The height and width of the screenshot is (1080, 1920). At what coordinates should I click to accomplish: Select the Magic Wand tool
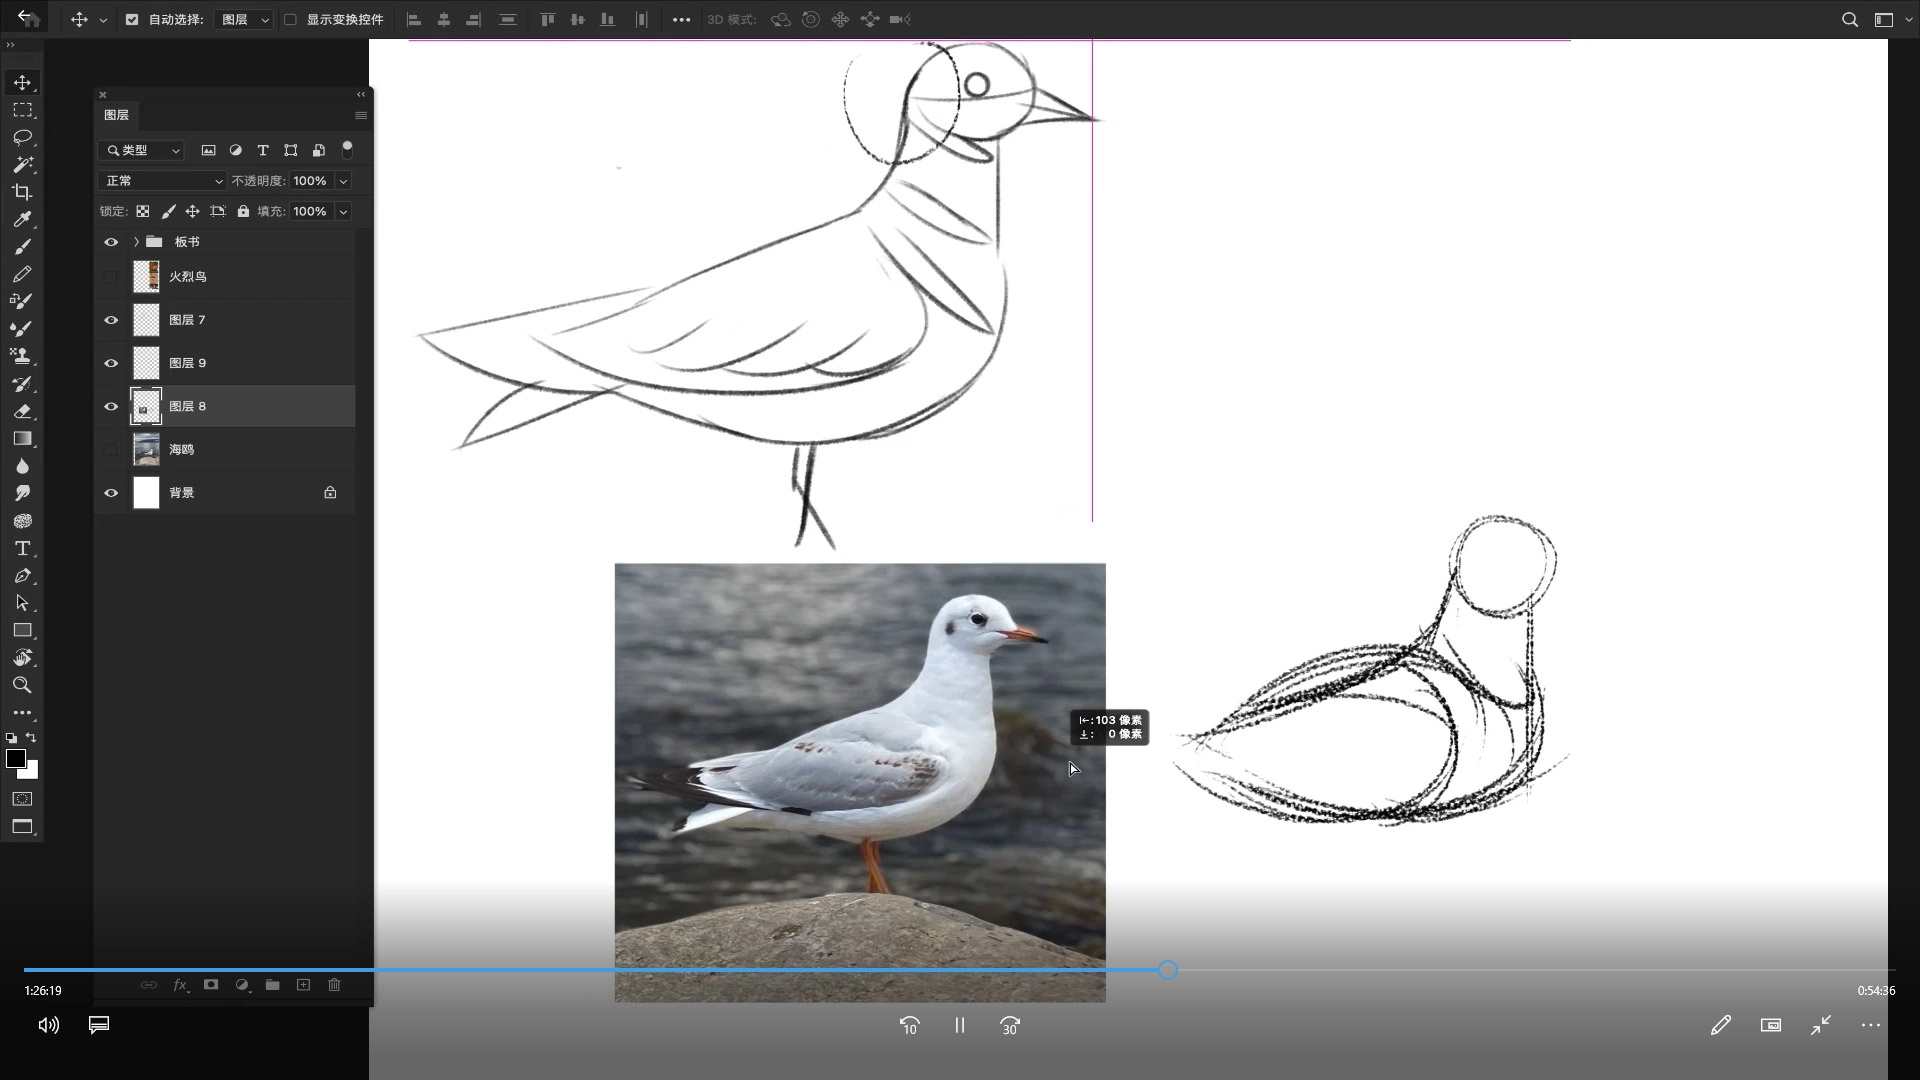[22, 164]
